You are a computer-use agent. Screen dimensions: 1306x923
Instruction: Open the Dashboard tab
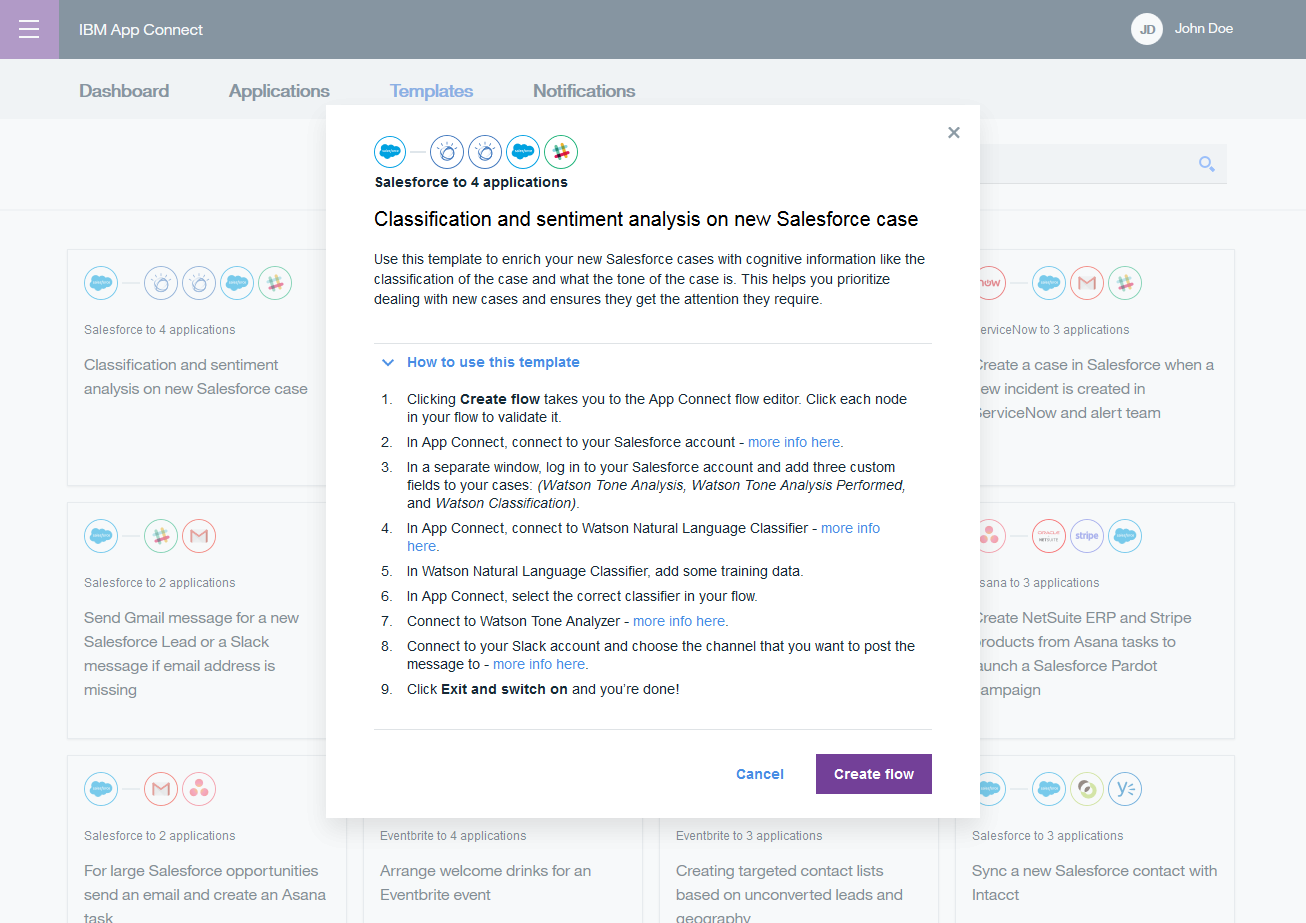click(124, 91)
